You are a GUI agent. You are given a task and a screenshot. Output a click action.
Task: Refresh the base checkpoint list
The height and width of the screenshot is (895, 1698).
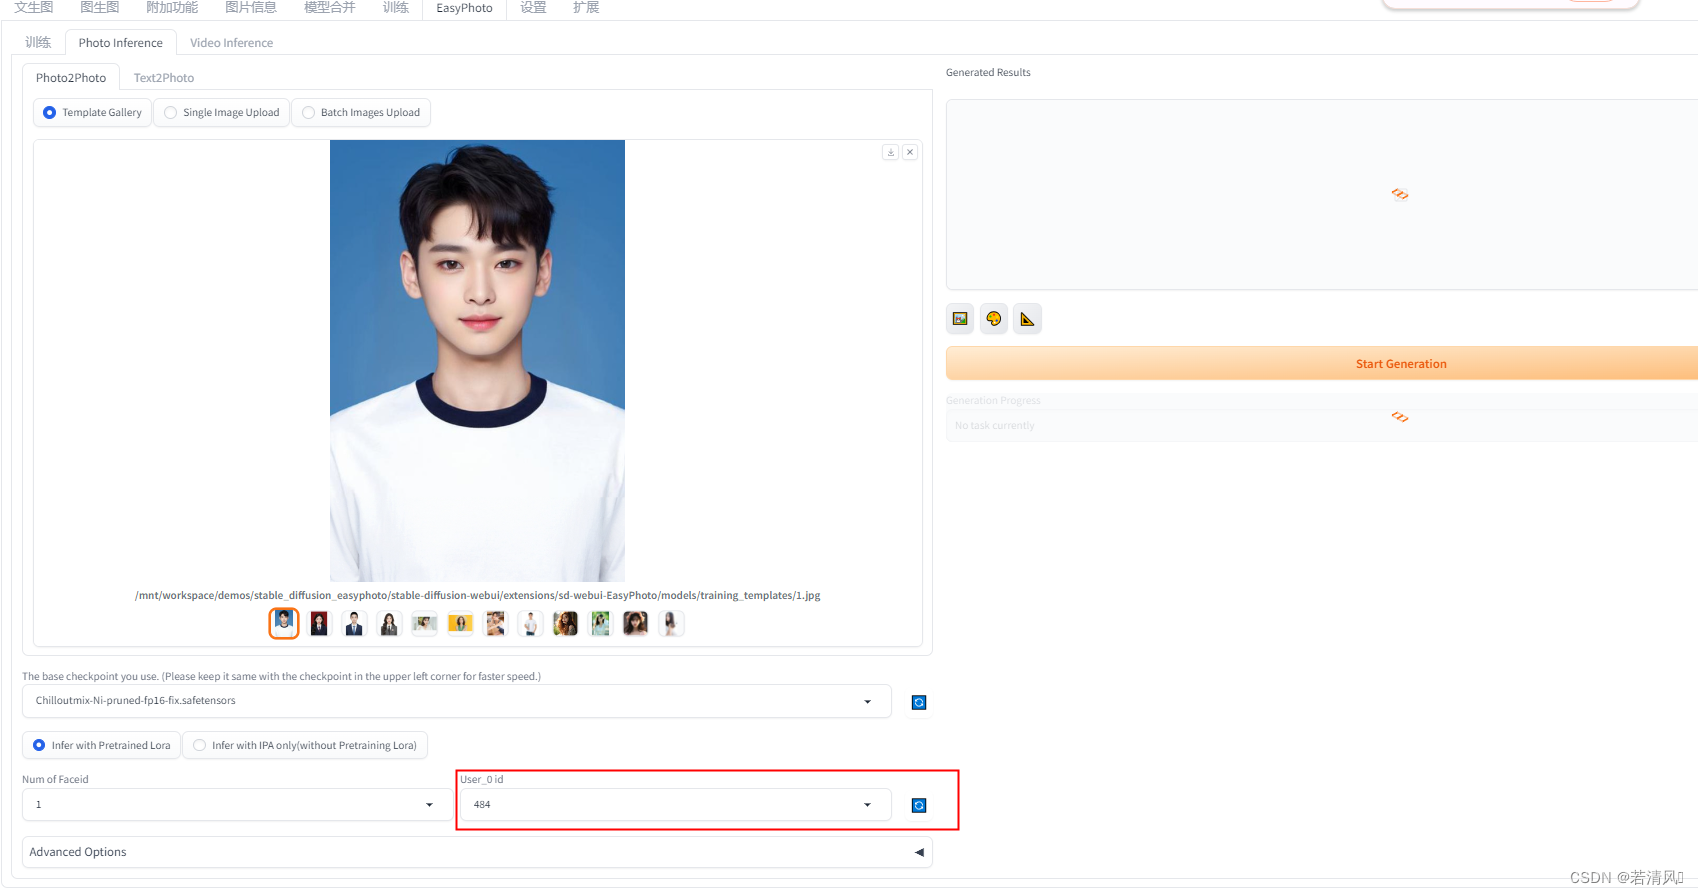[x=919, y=703]
